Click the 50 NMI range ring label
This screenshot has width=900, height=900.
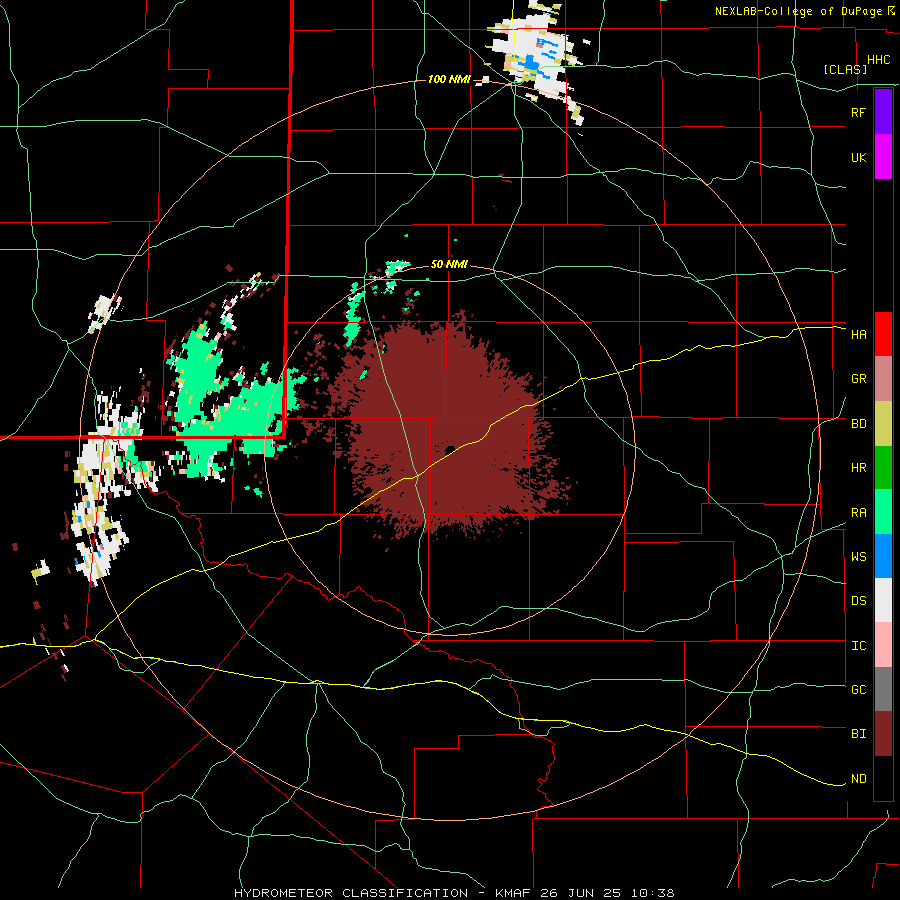point(449,264)
